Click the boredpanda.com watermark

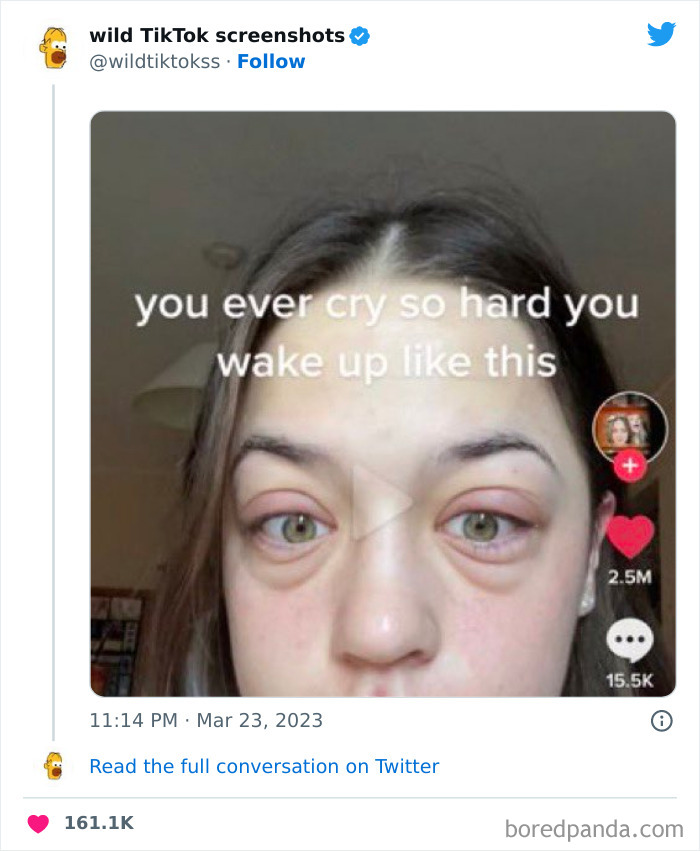pyautogui.click(x=593, y=828)
